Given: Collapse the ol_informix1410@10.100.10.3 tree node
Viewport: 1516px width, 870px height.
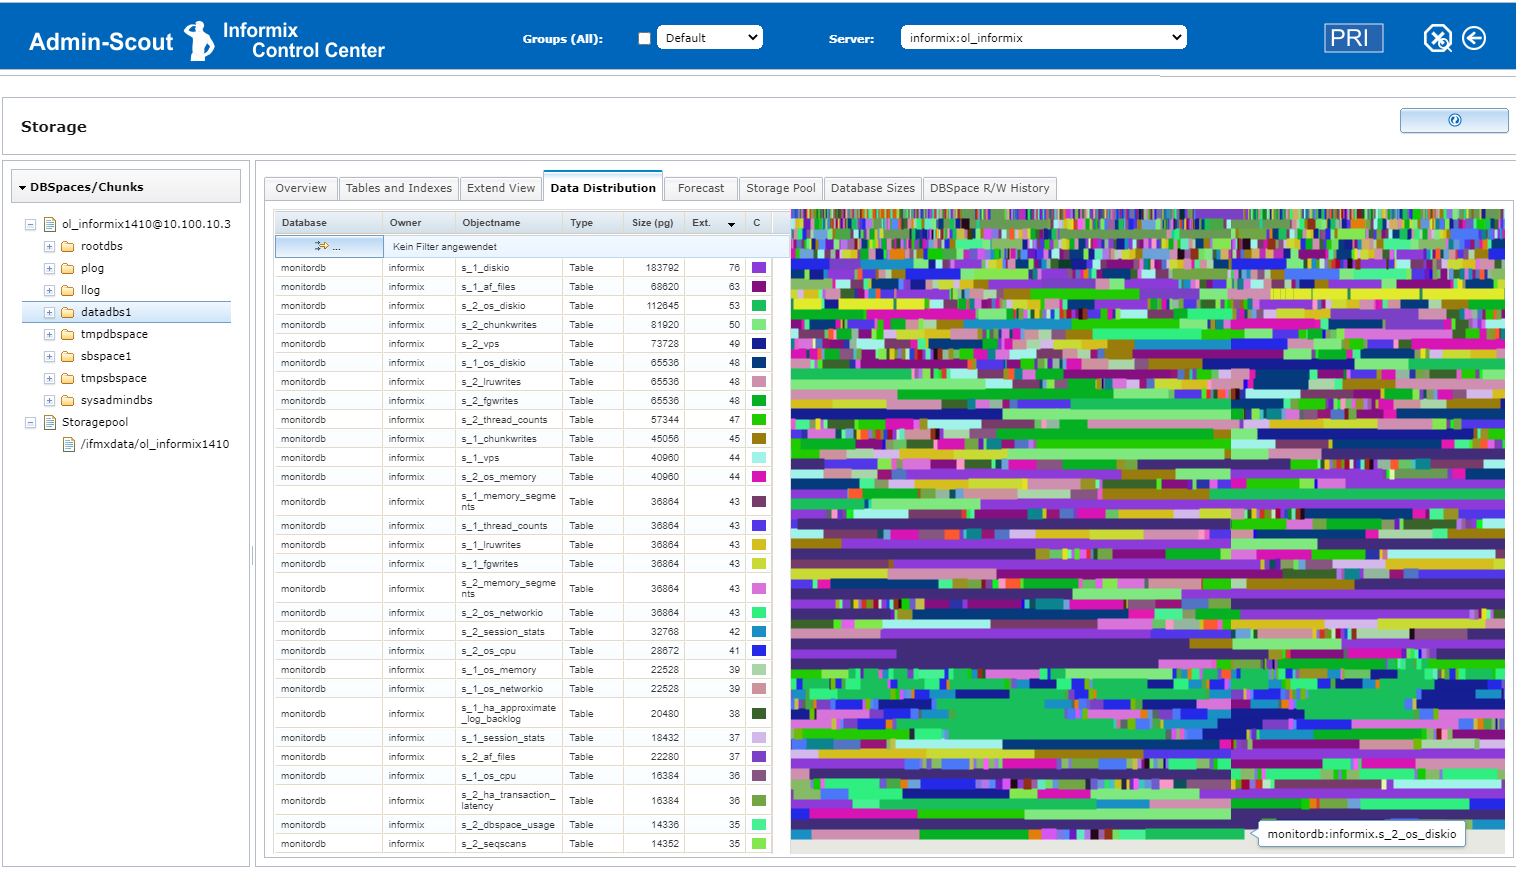Looking at the screenshot, I should (x=30, y=224).
